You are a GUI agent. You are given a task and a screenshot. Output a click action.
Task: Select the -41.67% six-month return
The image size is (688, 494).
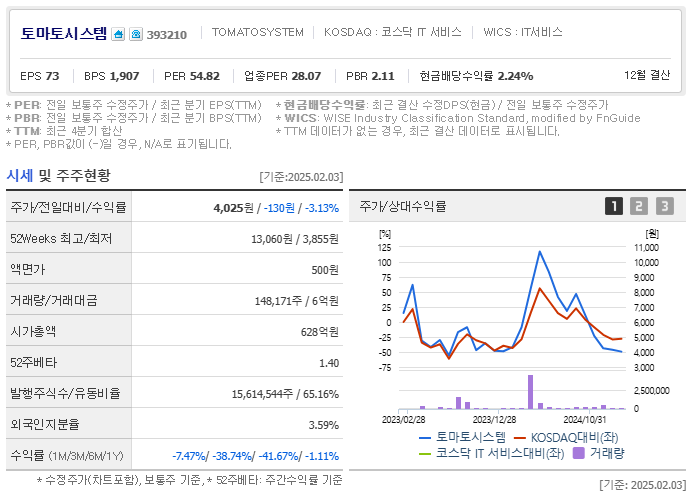click(x=278, y=456)
